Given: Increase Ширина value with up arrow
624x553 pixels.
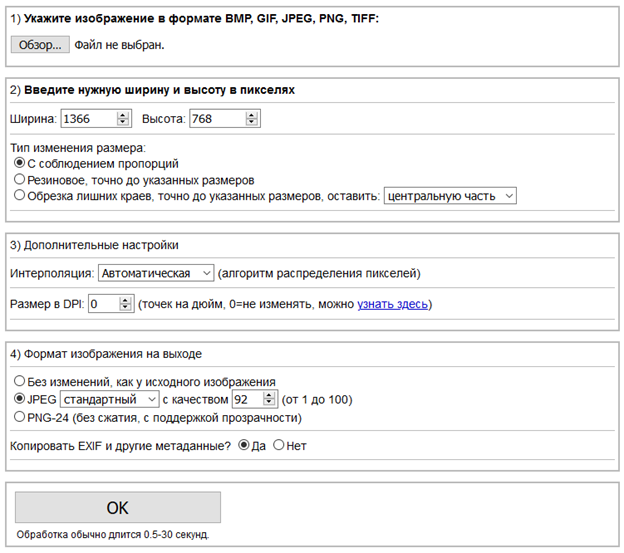Looking at the screenshot, I should pos(123,115).
